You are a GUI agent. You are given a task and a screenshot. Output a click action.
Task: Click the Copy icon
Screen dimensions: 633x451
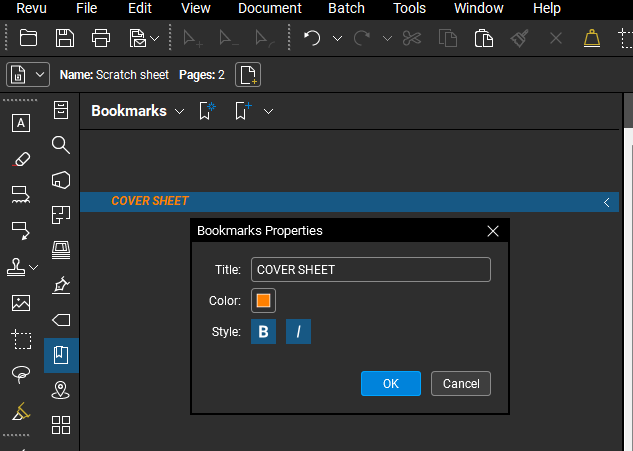coord(448,38)
